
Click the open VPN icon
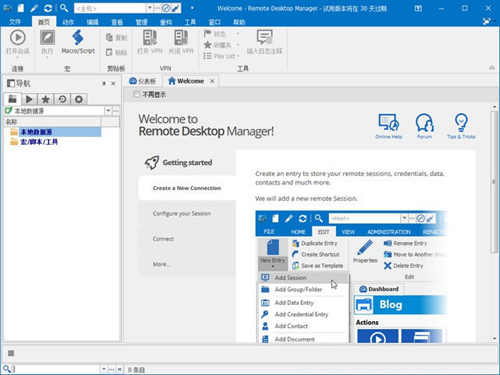[x=150, y=37]
